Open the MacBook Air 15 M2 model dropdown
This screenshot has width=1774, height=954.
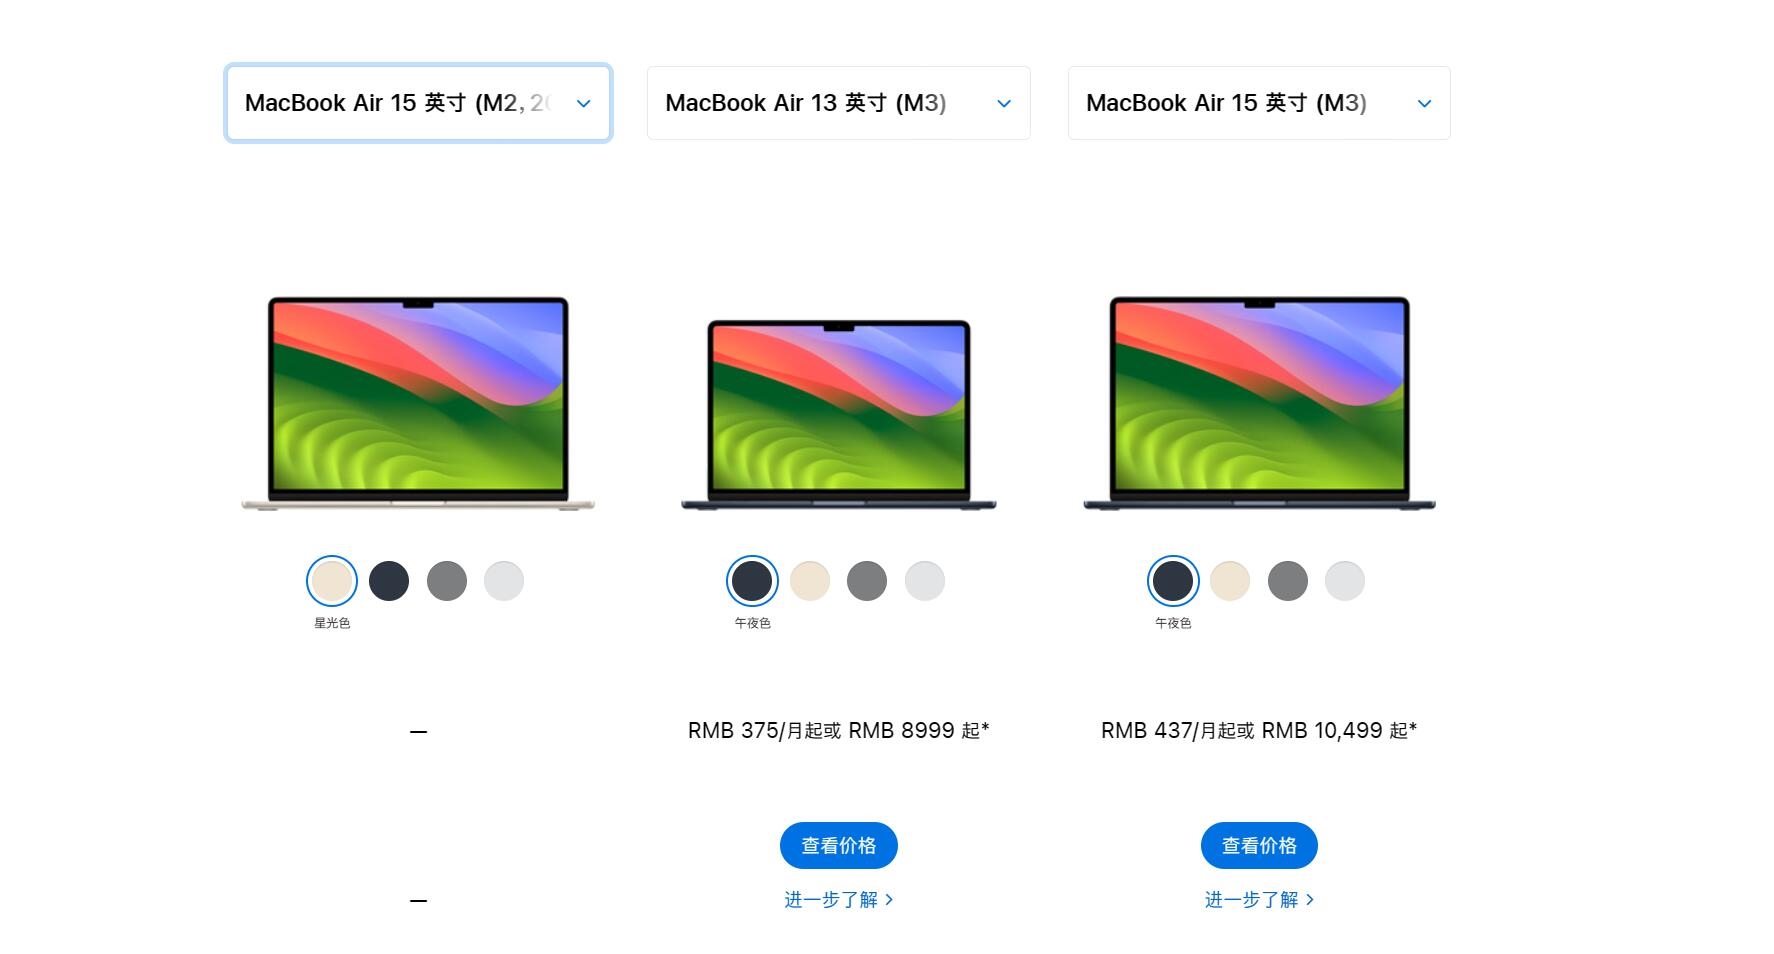[418, 103]
